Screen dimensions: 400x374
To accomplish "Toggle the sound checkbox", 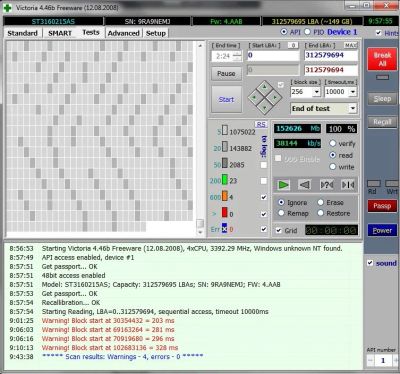I will tap(370, 263).
